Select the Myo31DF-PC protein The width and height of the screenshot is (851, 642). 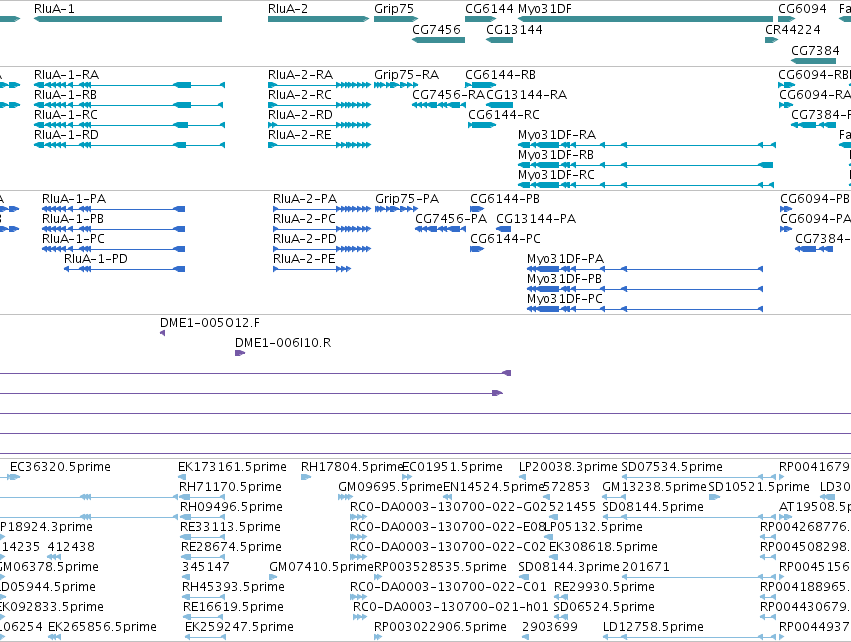[645, 309]
